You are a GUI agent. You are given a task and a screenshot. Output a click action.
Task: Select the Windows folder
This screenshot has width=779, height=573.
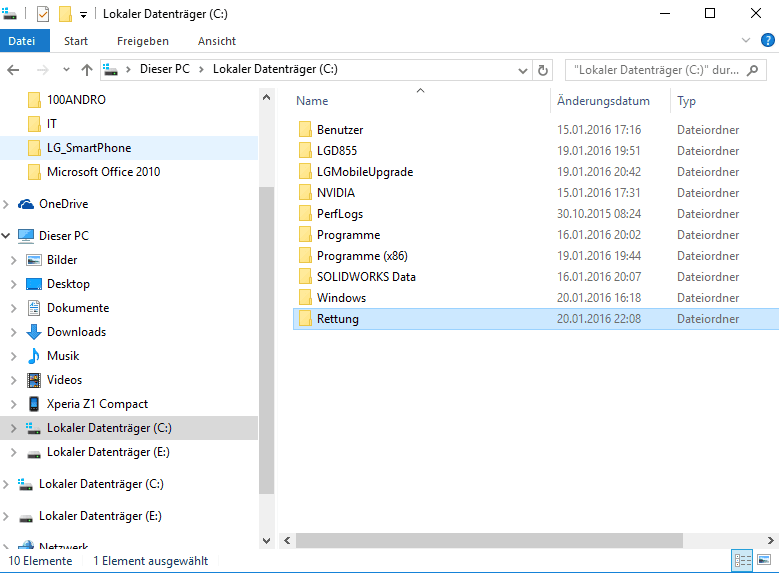[341, 298]
